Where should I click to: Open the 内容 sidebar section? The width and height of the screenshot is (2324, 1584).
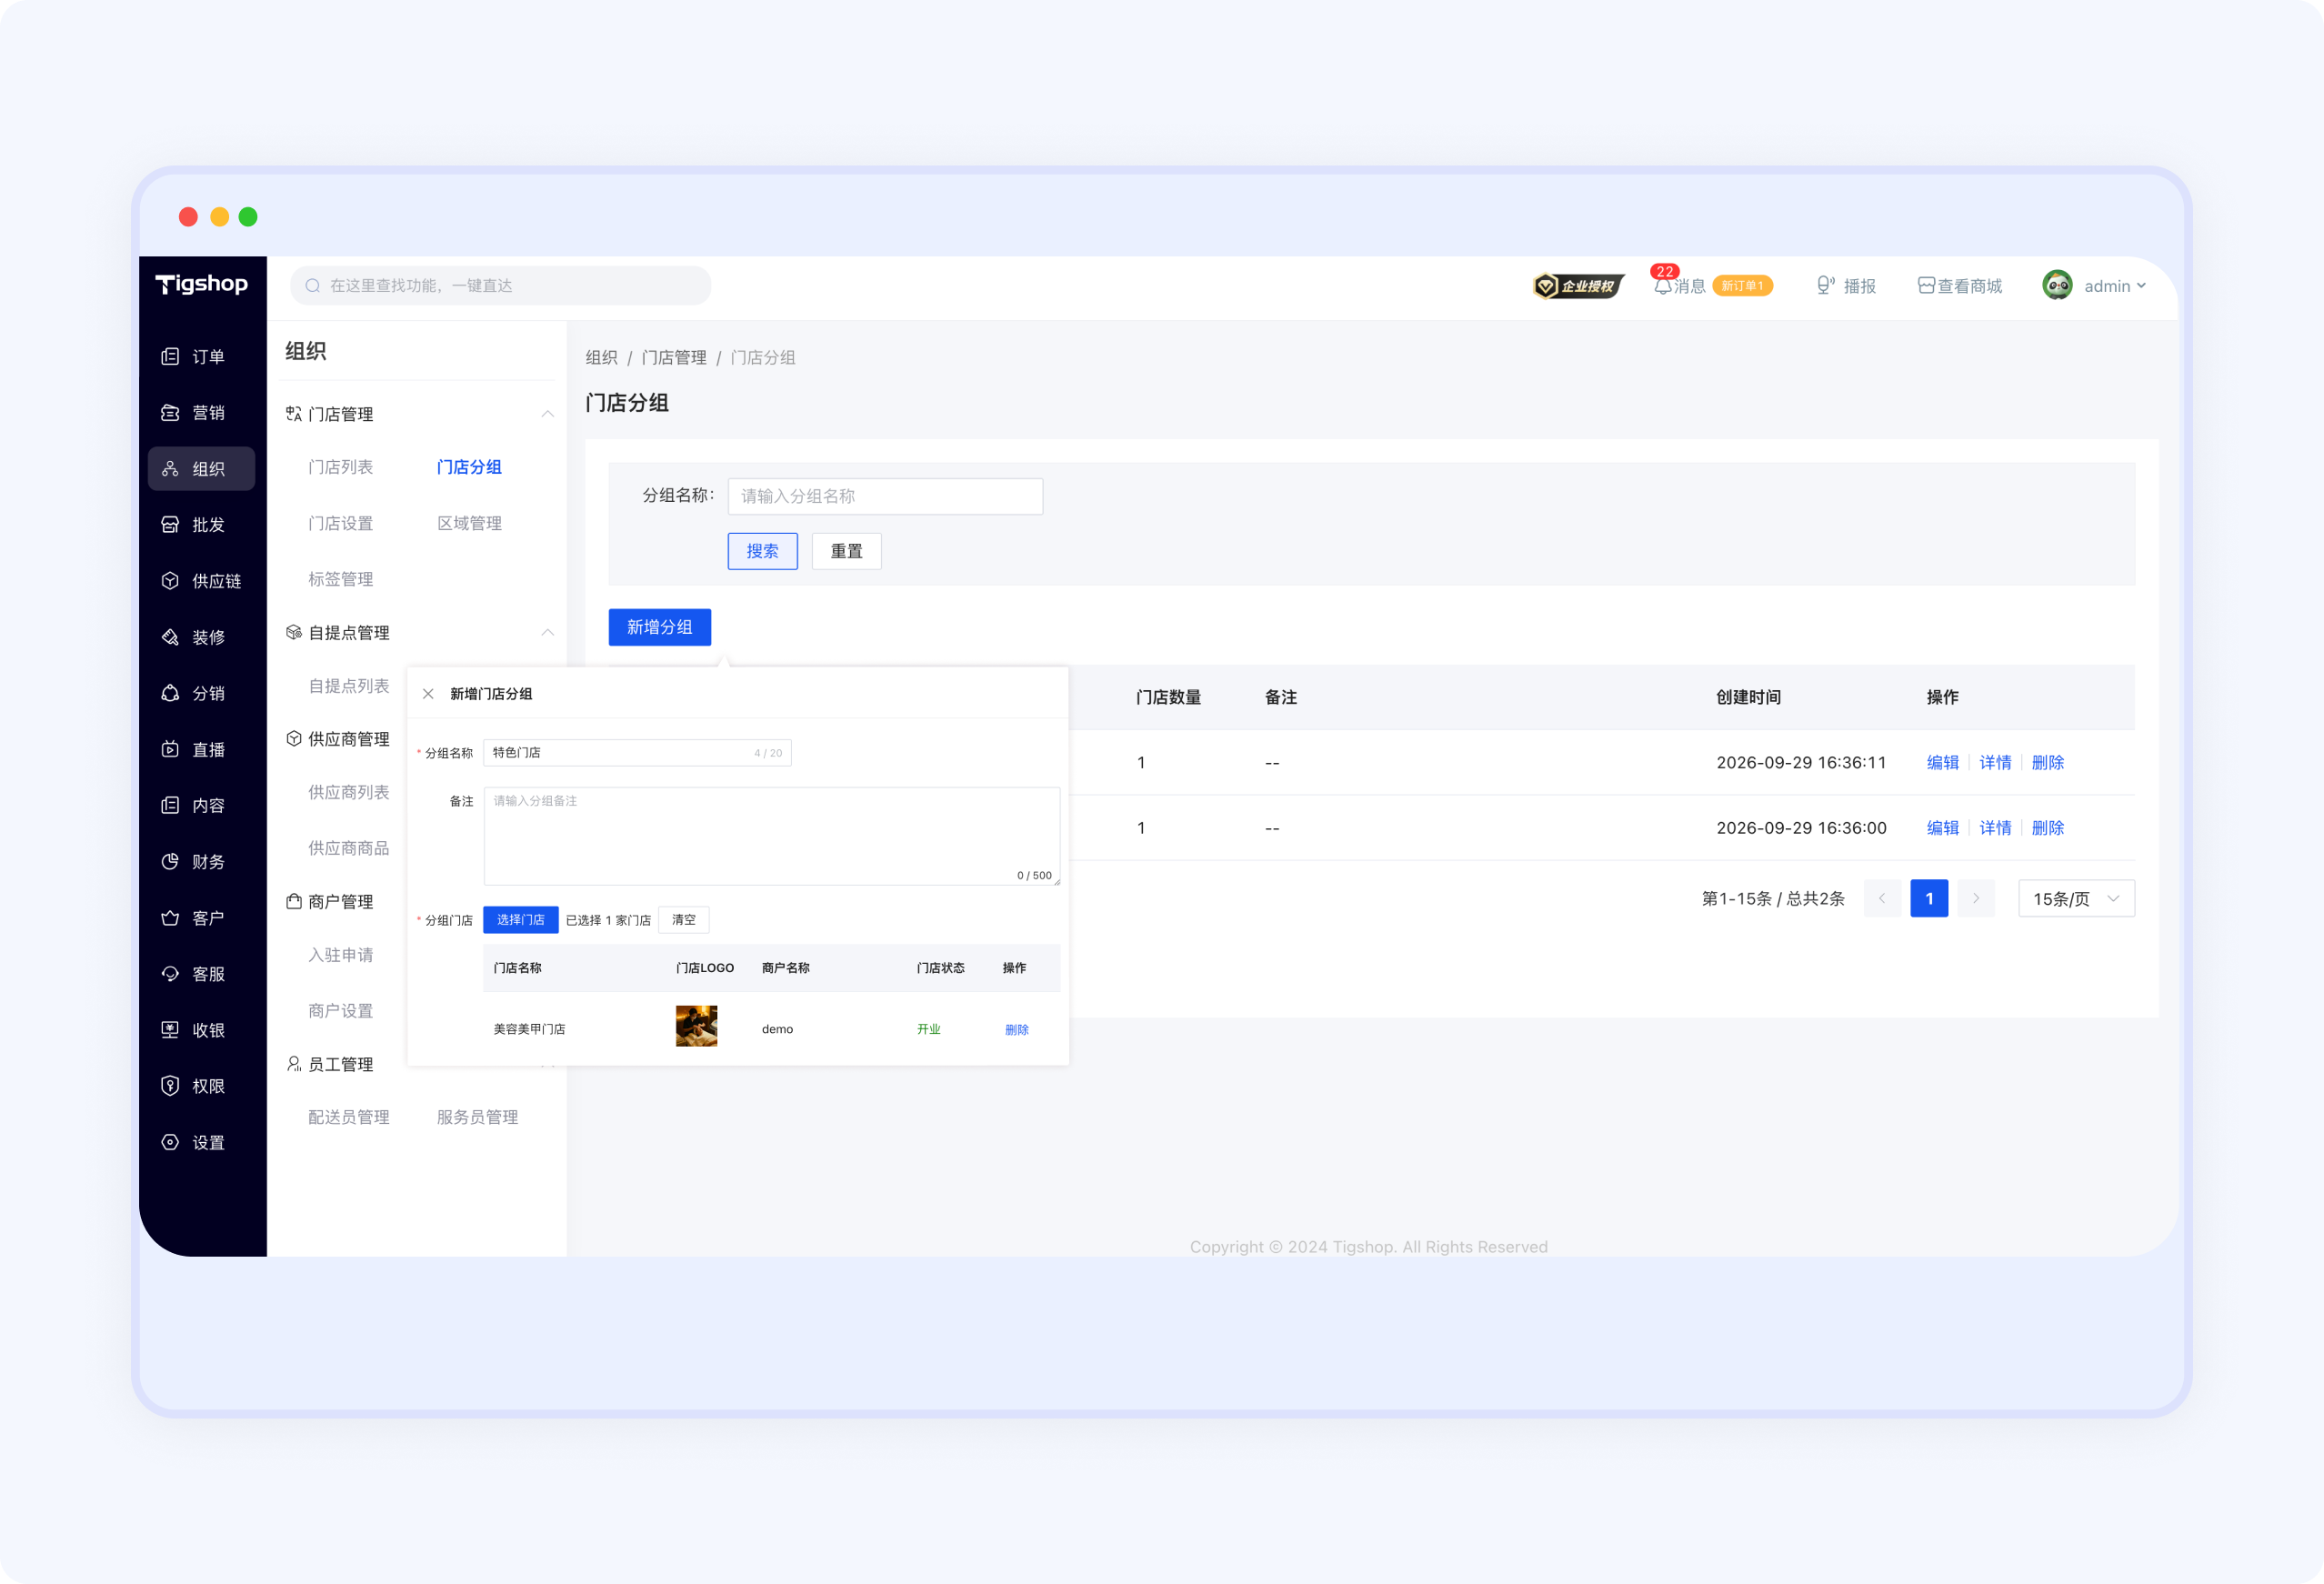[201, 805]
